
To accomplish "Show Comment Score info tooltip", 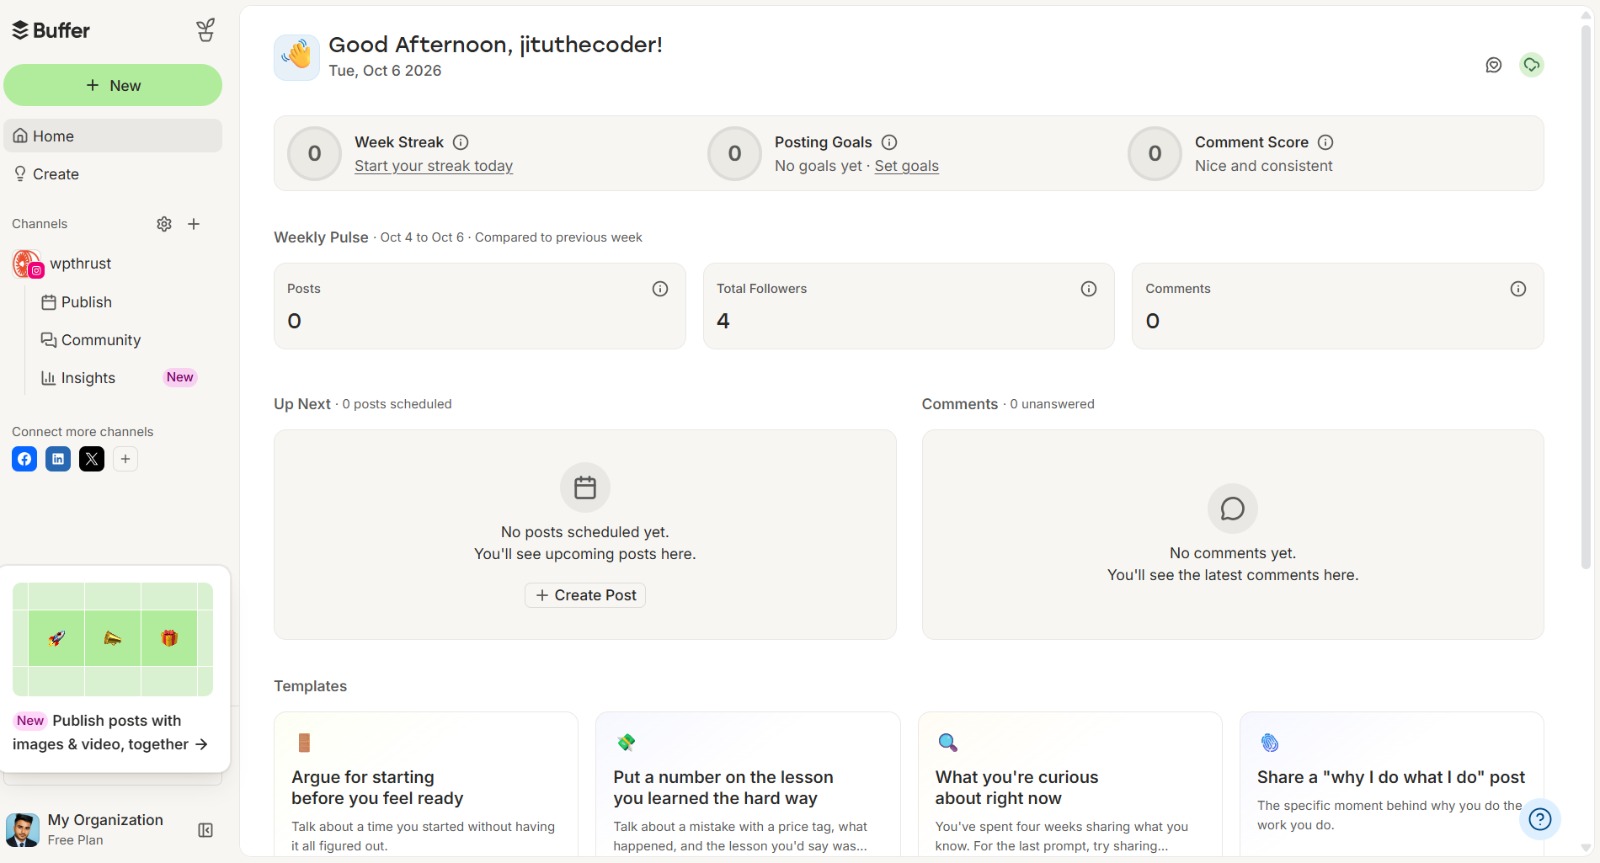I will [x=1325, y=142].
